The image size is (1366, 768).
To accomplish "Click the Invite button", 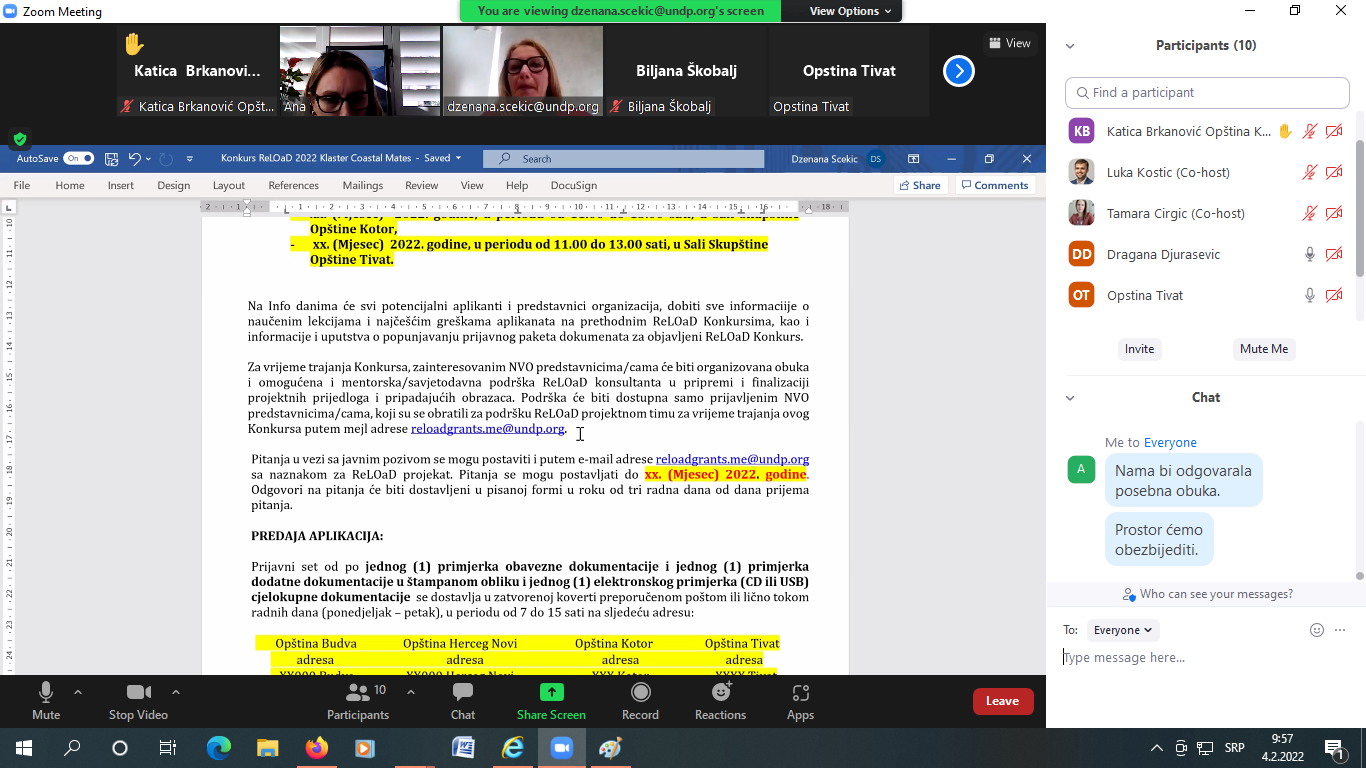I will click(x=1139, y=349).
